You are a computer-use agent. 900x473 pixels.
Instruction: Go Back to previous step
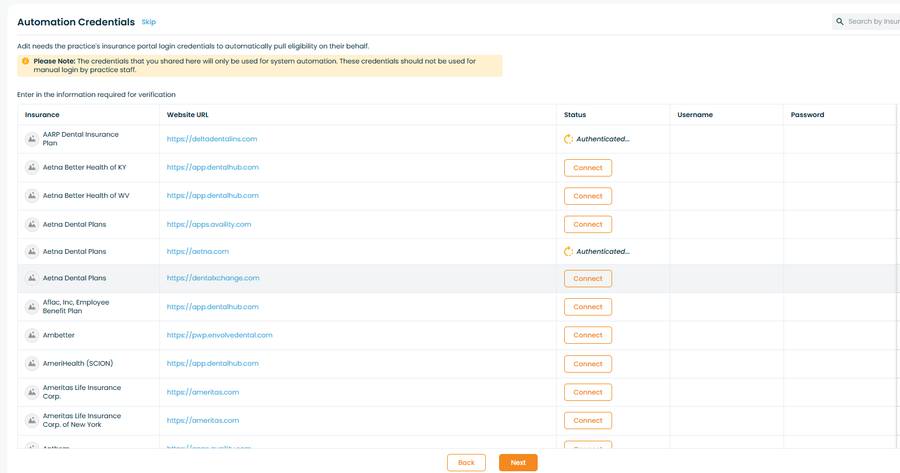point(466,463)
